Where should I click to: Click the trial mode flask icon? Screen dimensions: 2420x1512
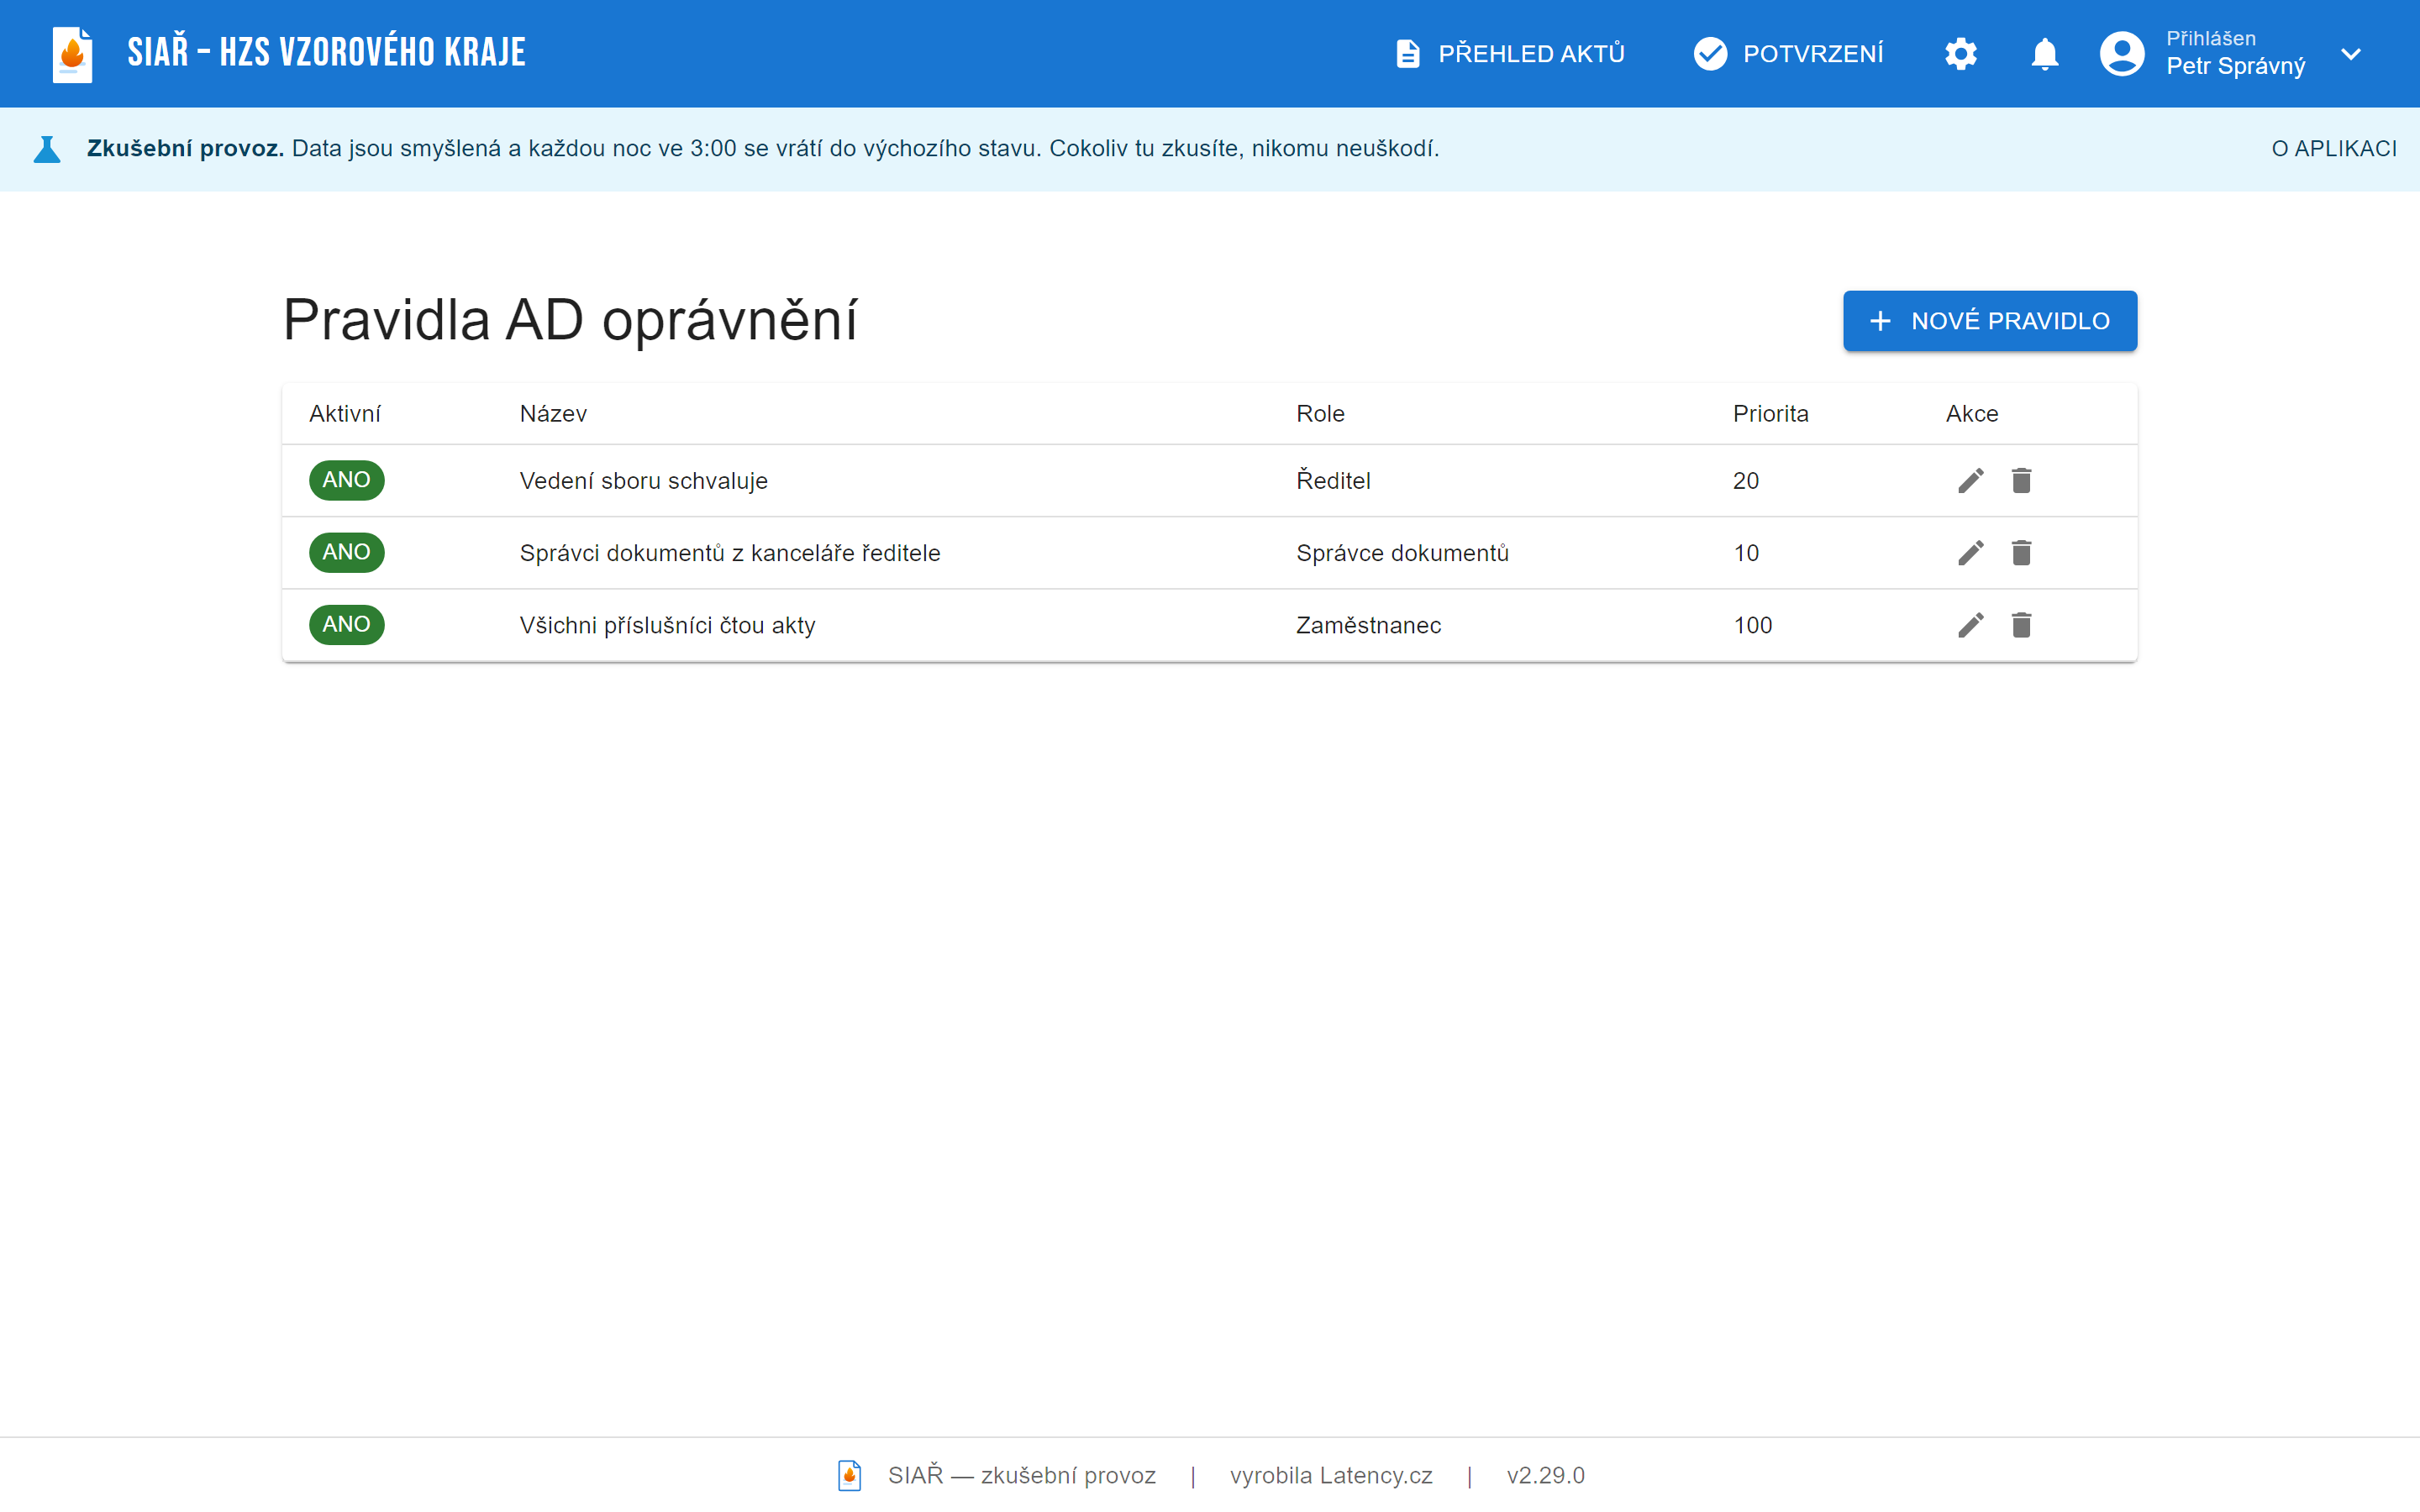(x=47, y=149)
